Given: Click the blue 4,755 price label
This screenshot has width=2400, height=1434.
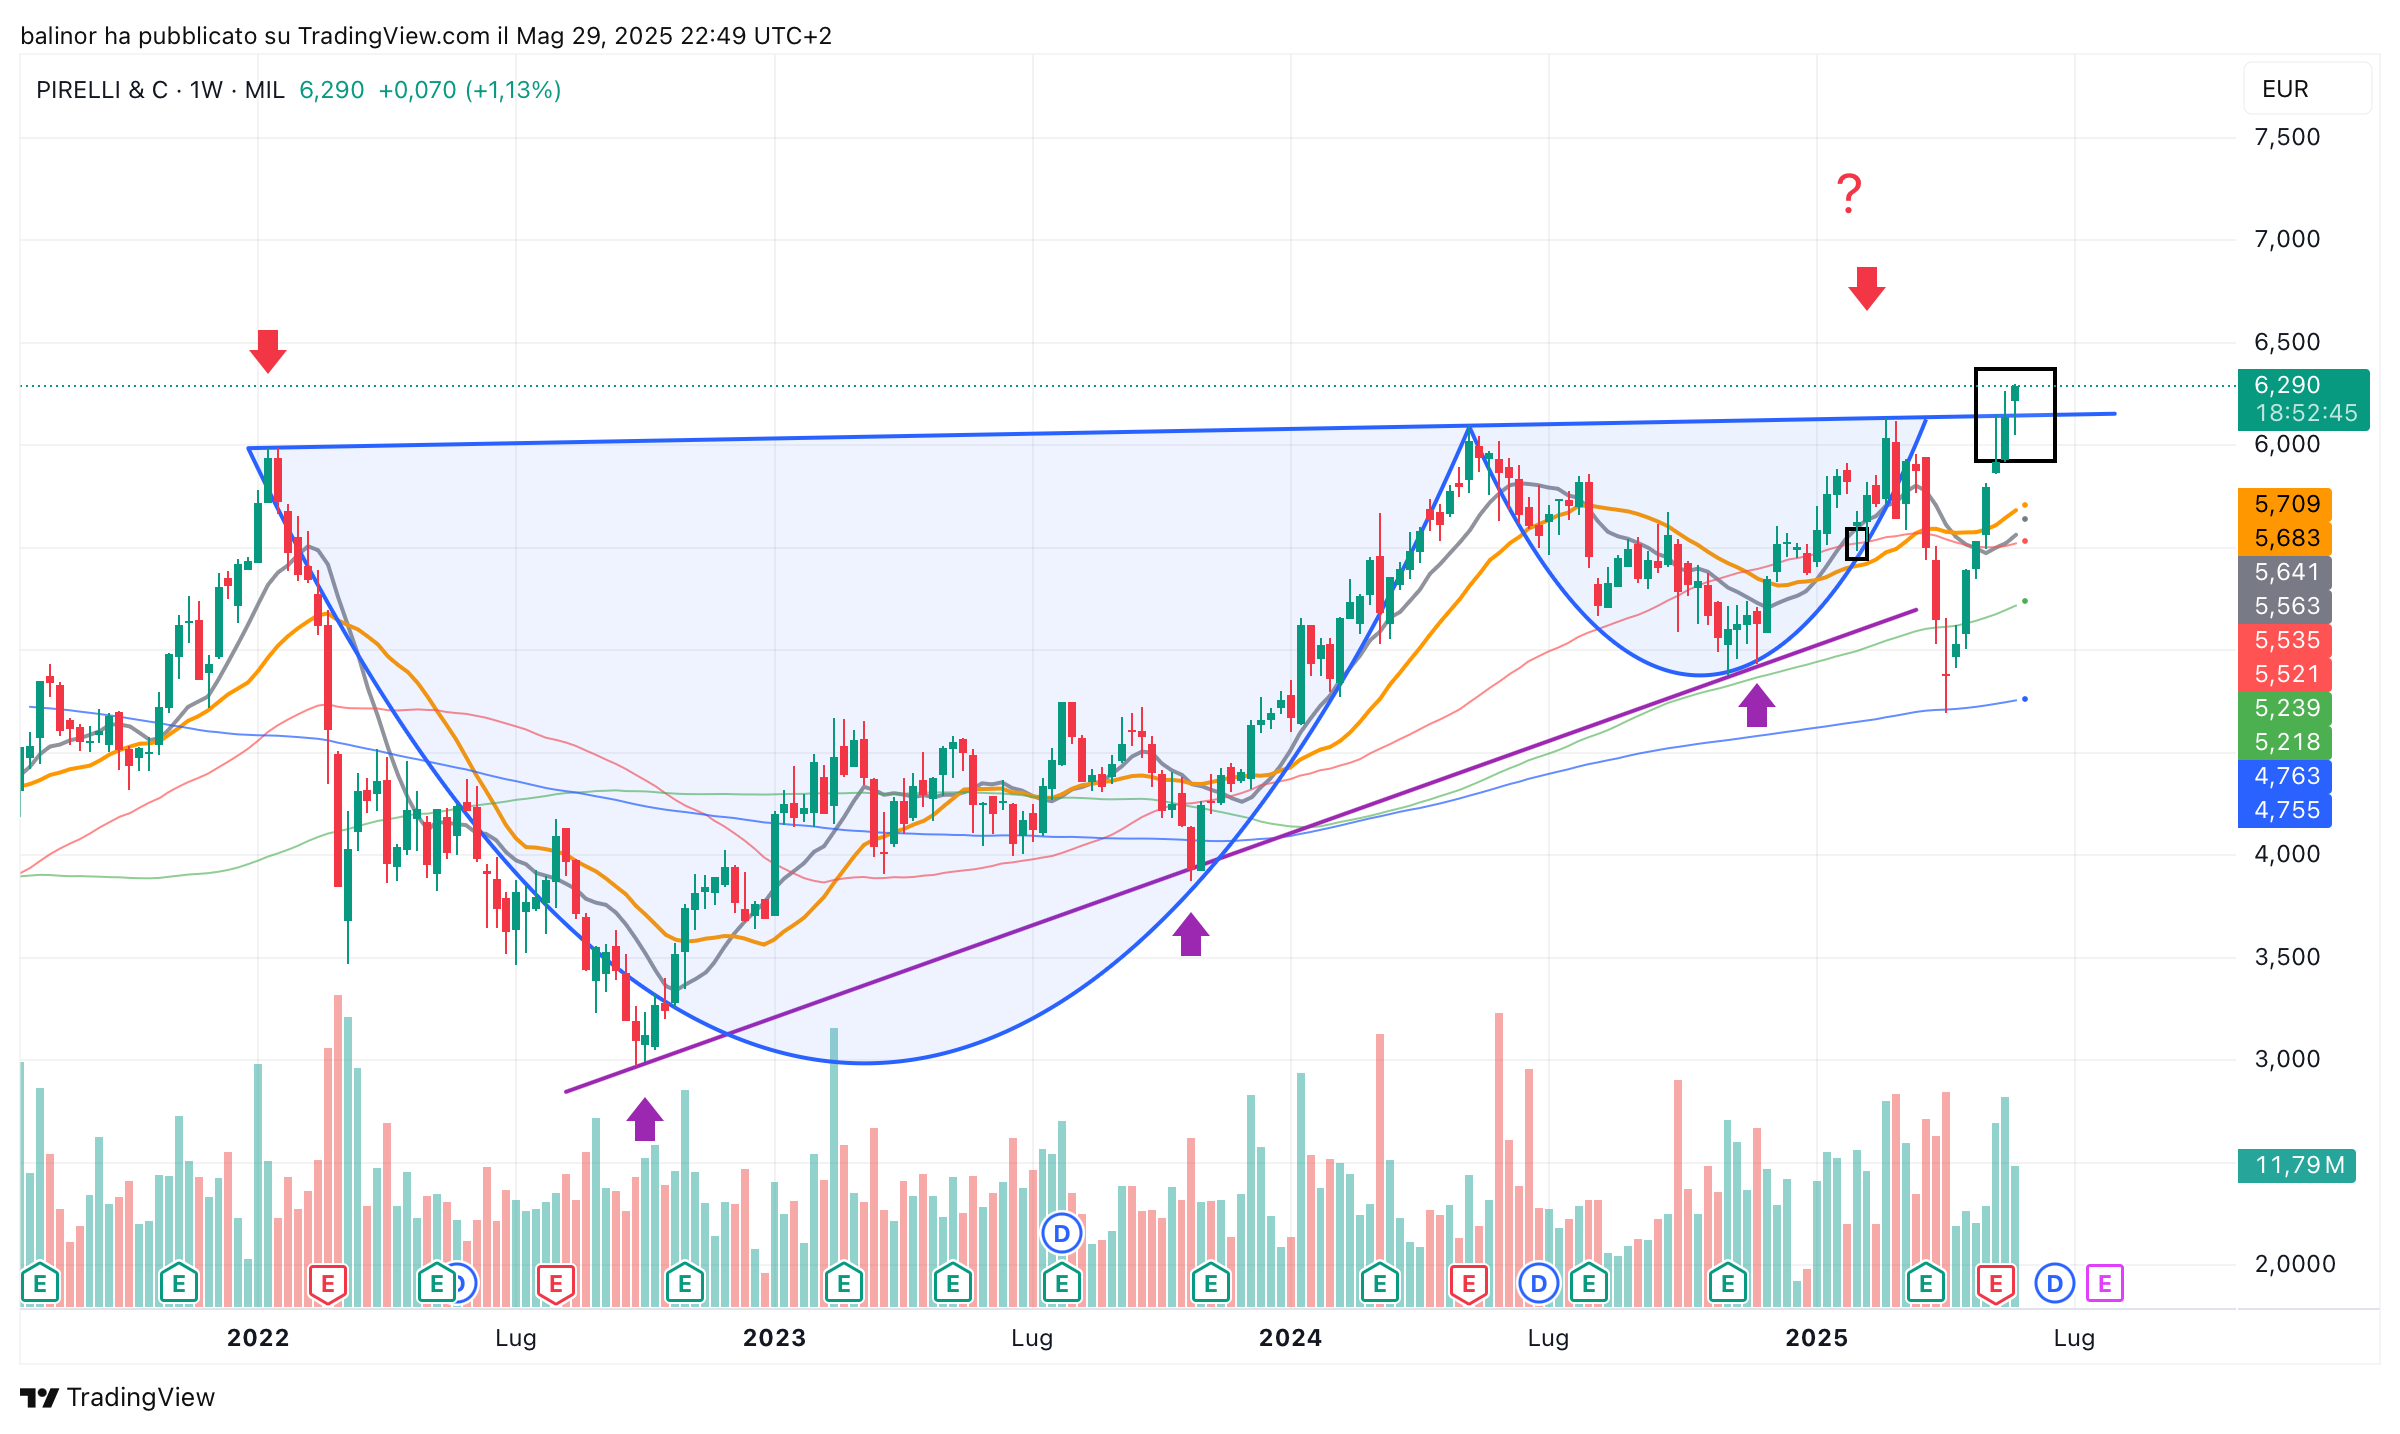Looking at the screenshot, I should [2285, 810].
